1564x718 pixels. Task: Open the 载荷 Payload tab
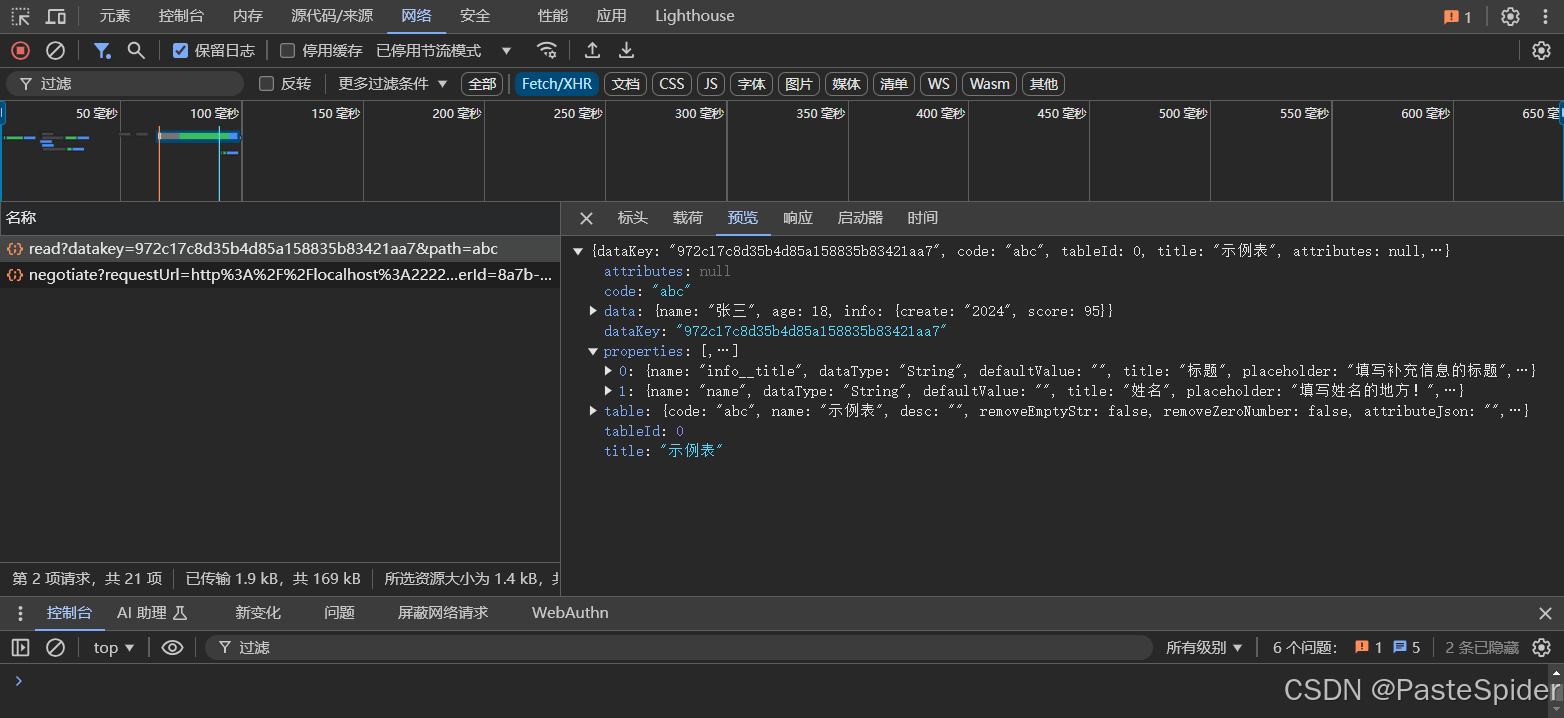(x=688, y=218)
